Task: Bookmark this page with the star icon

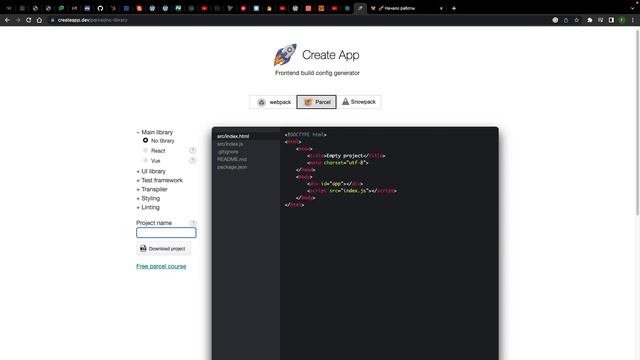Action: (576, 20)
